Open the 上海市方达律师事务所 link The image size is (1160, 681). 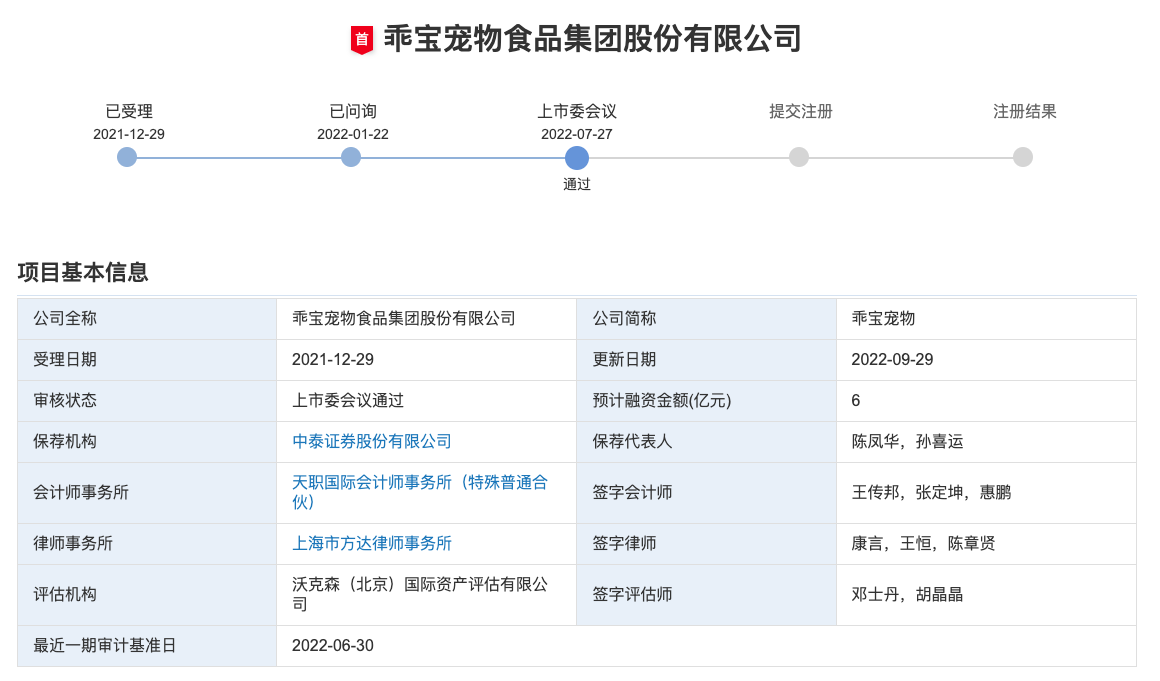(x=372, y=543)
